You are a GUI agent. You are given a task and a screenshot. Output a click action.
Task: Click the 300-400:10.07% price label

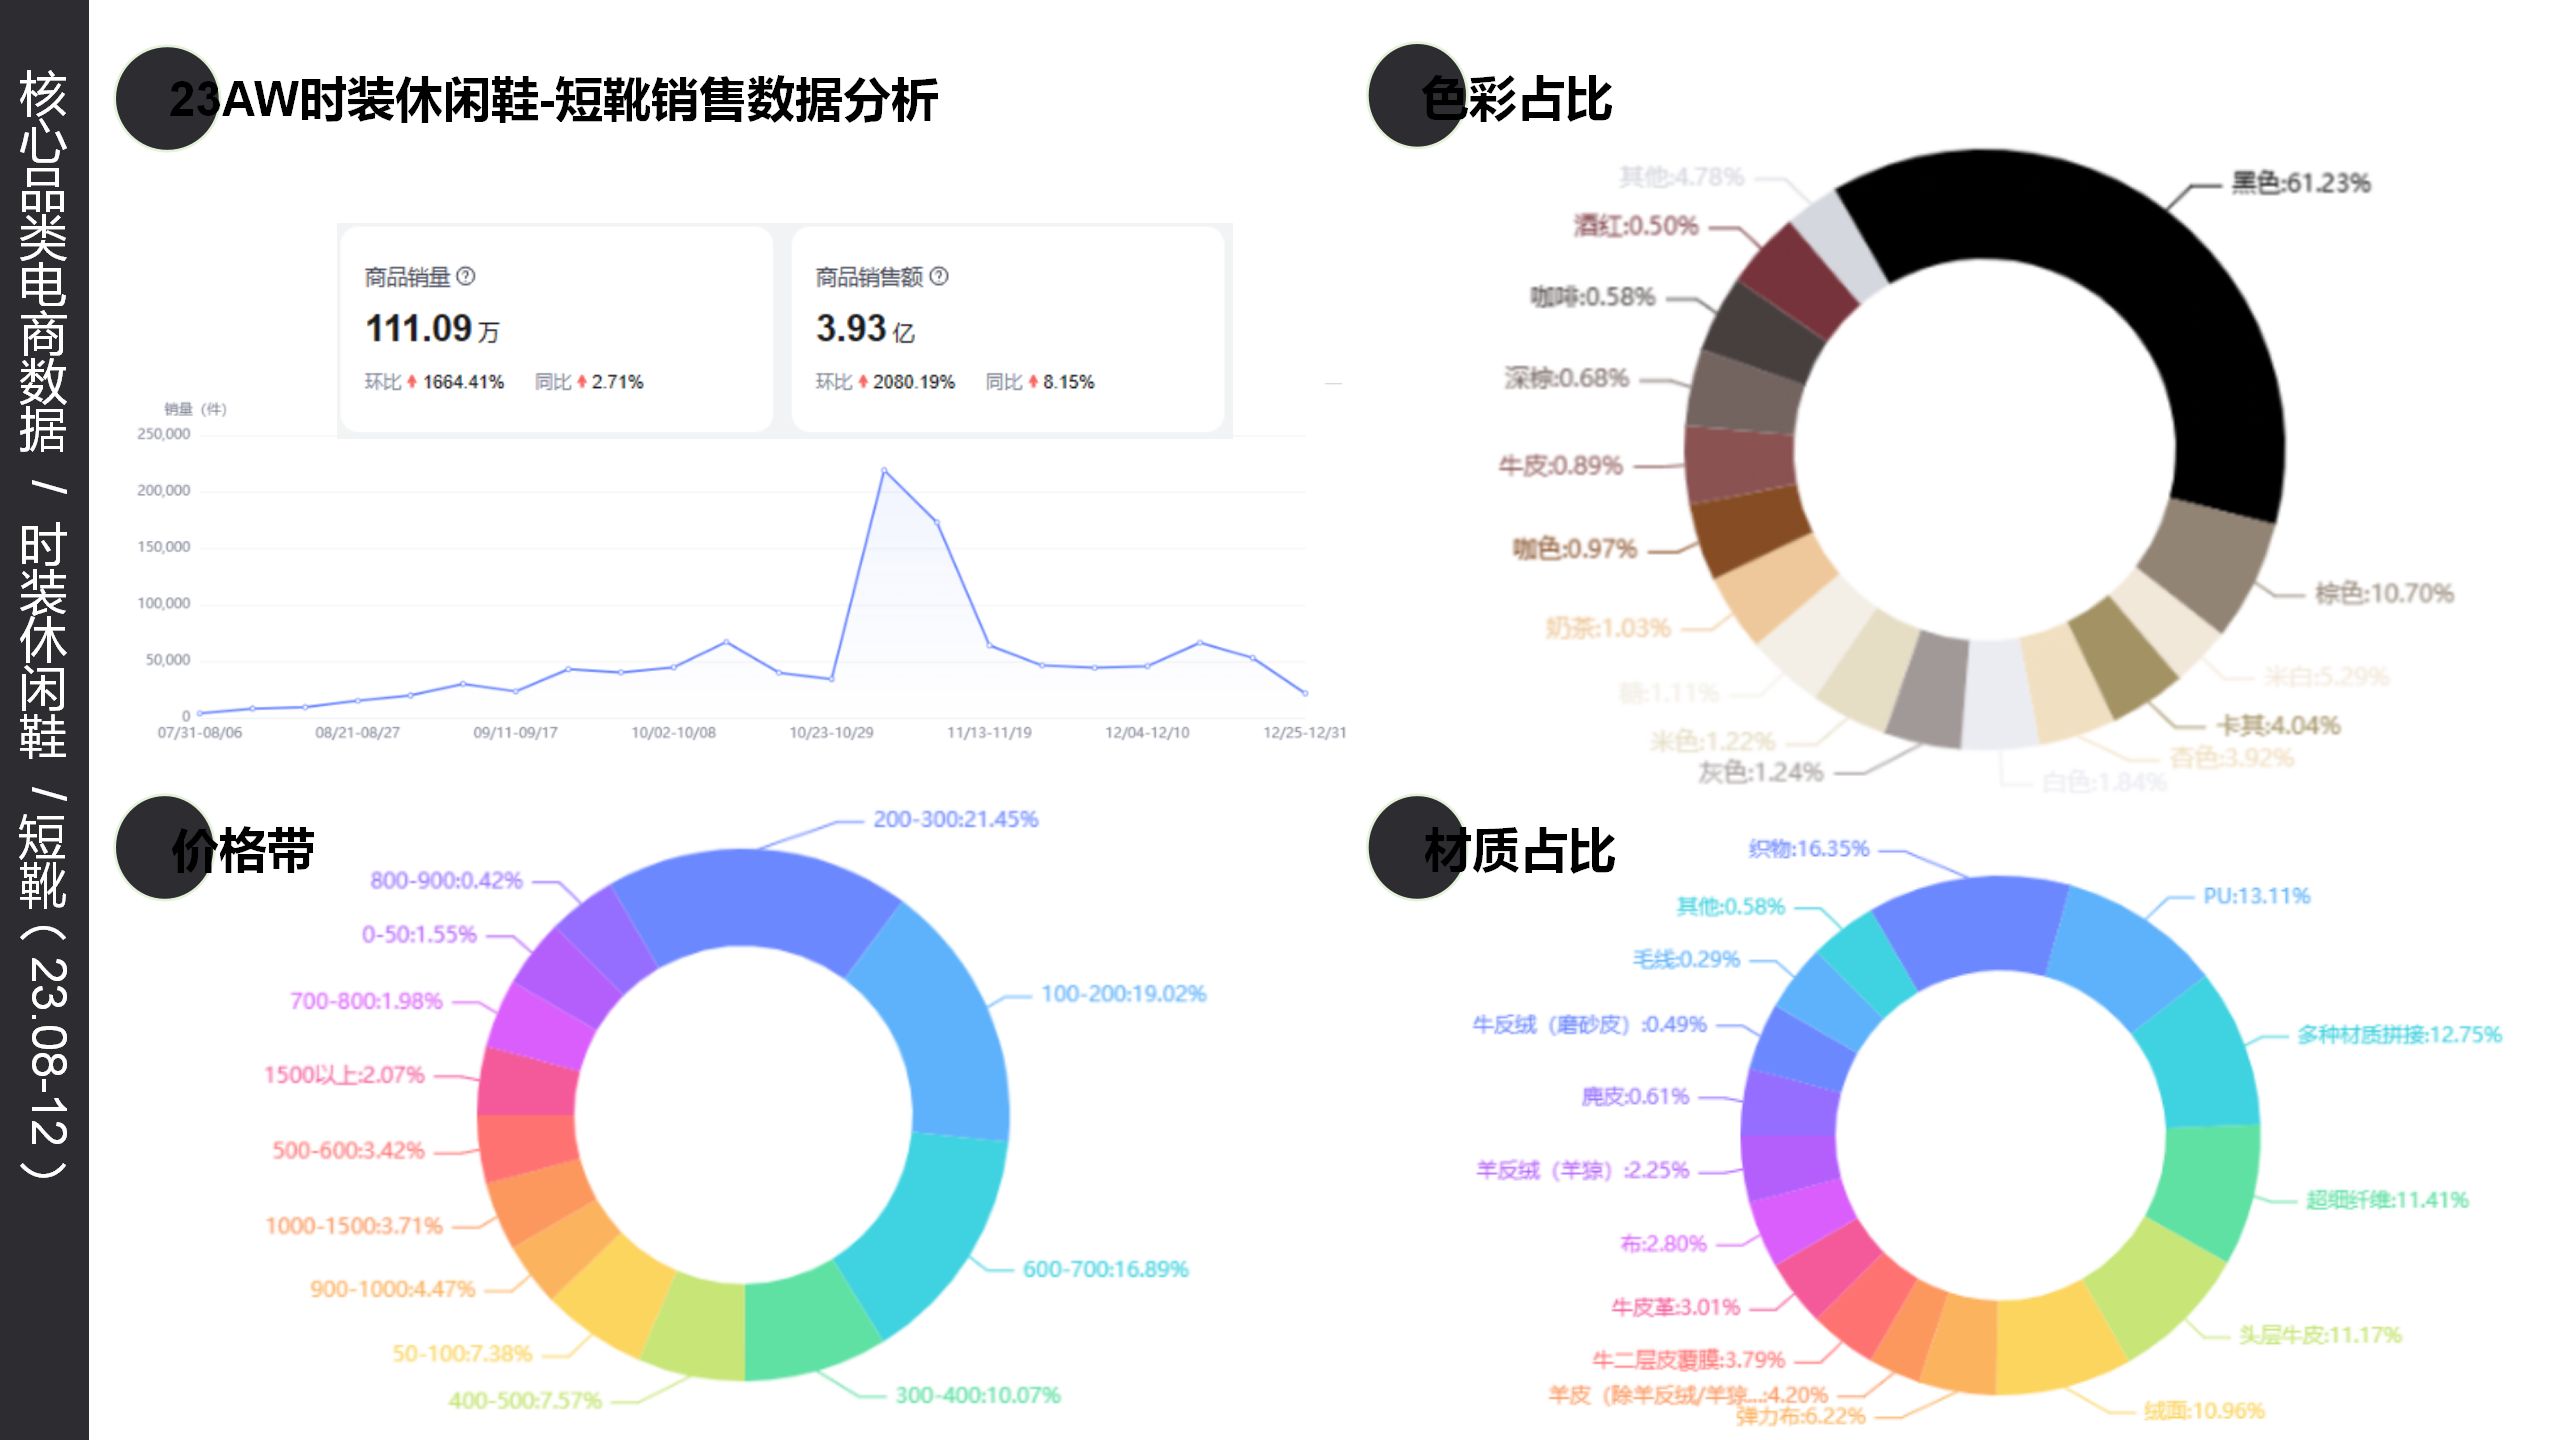978,1395
